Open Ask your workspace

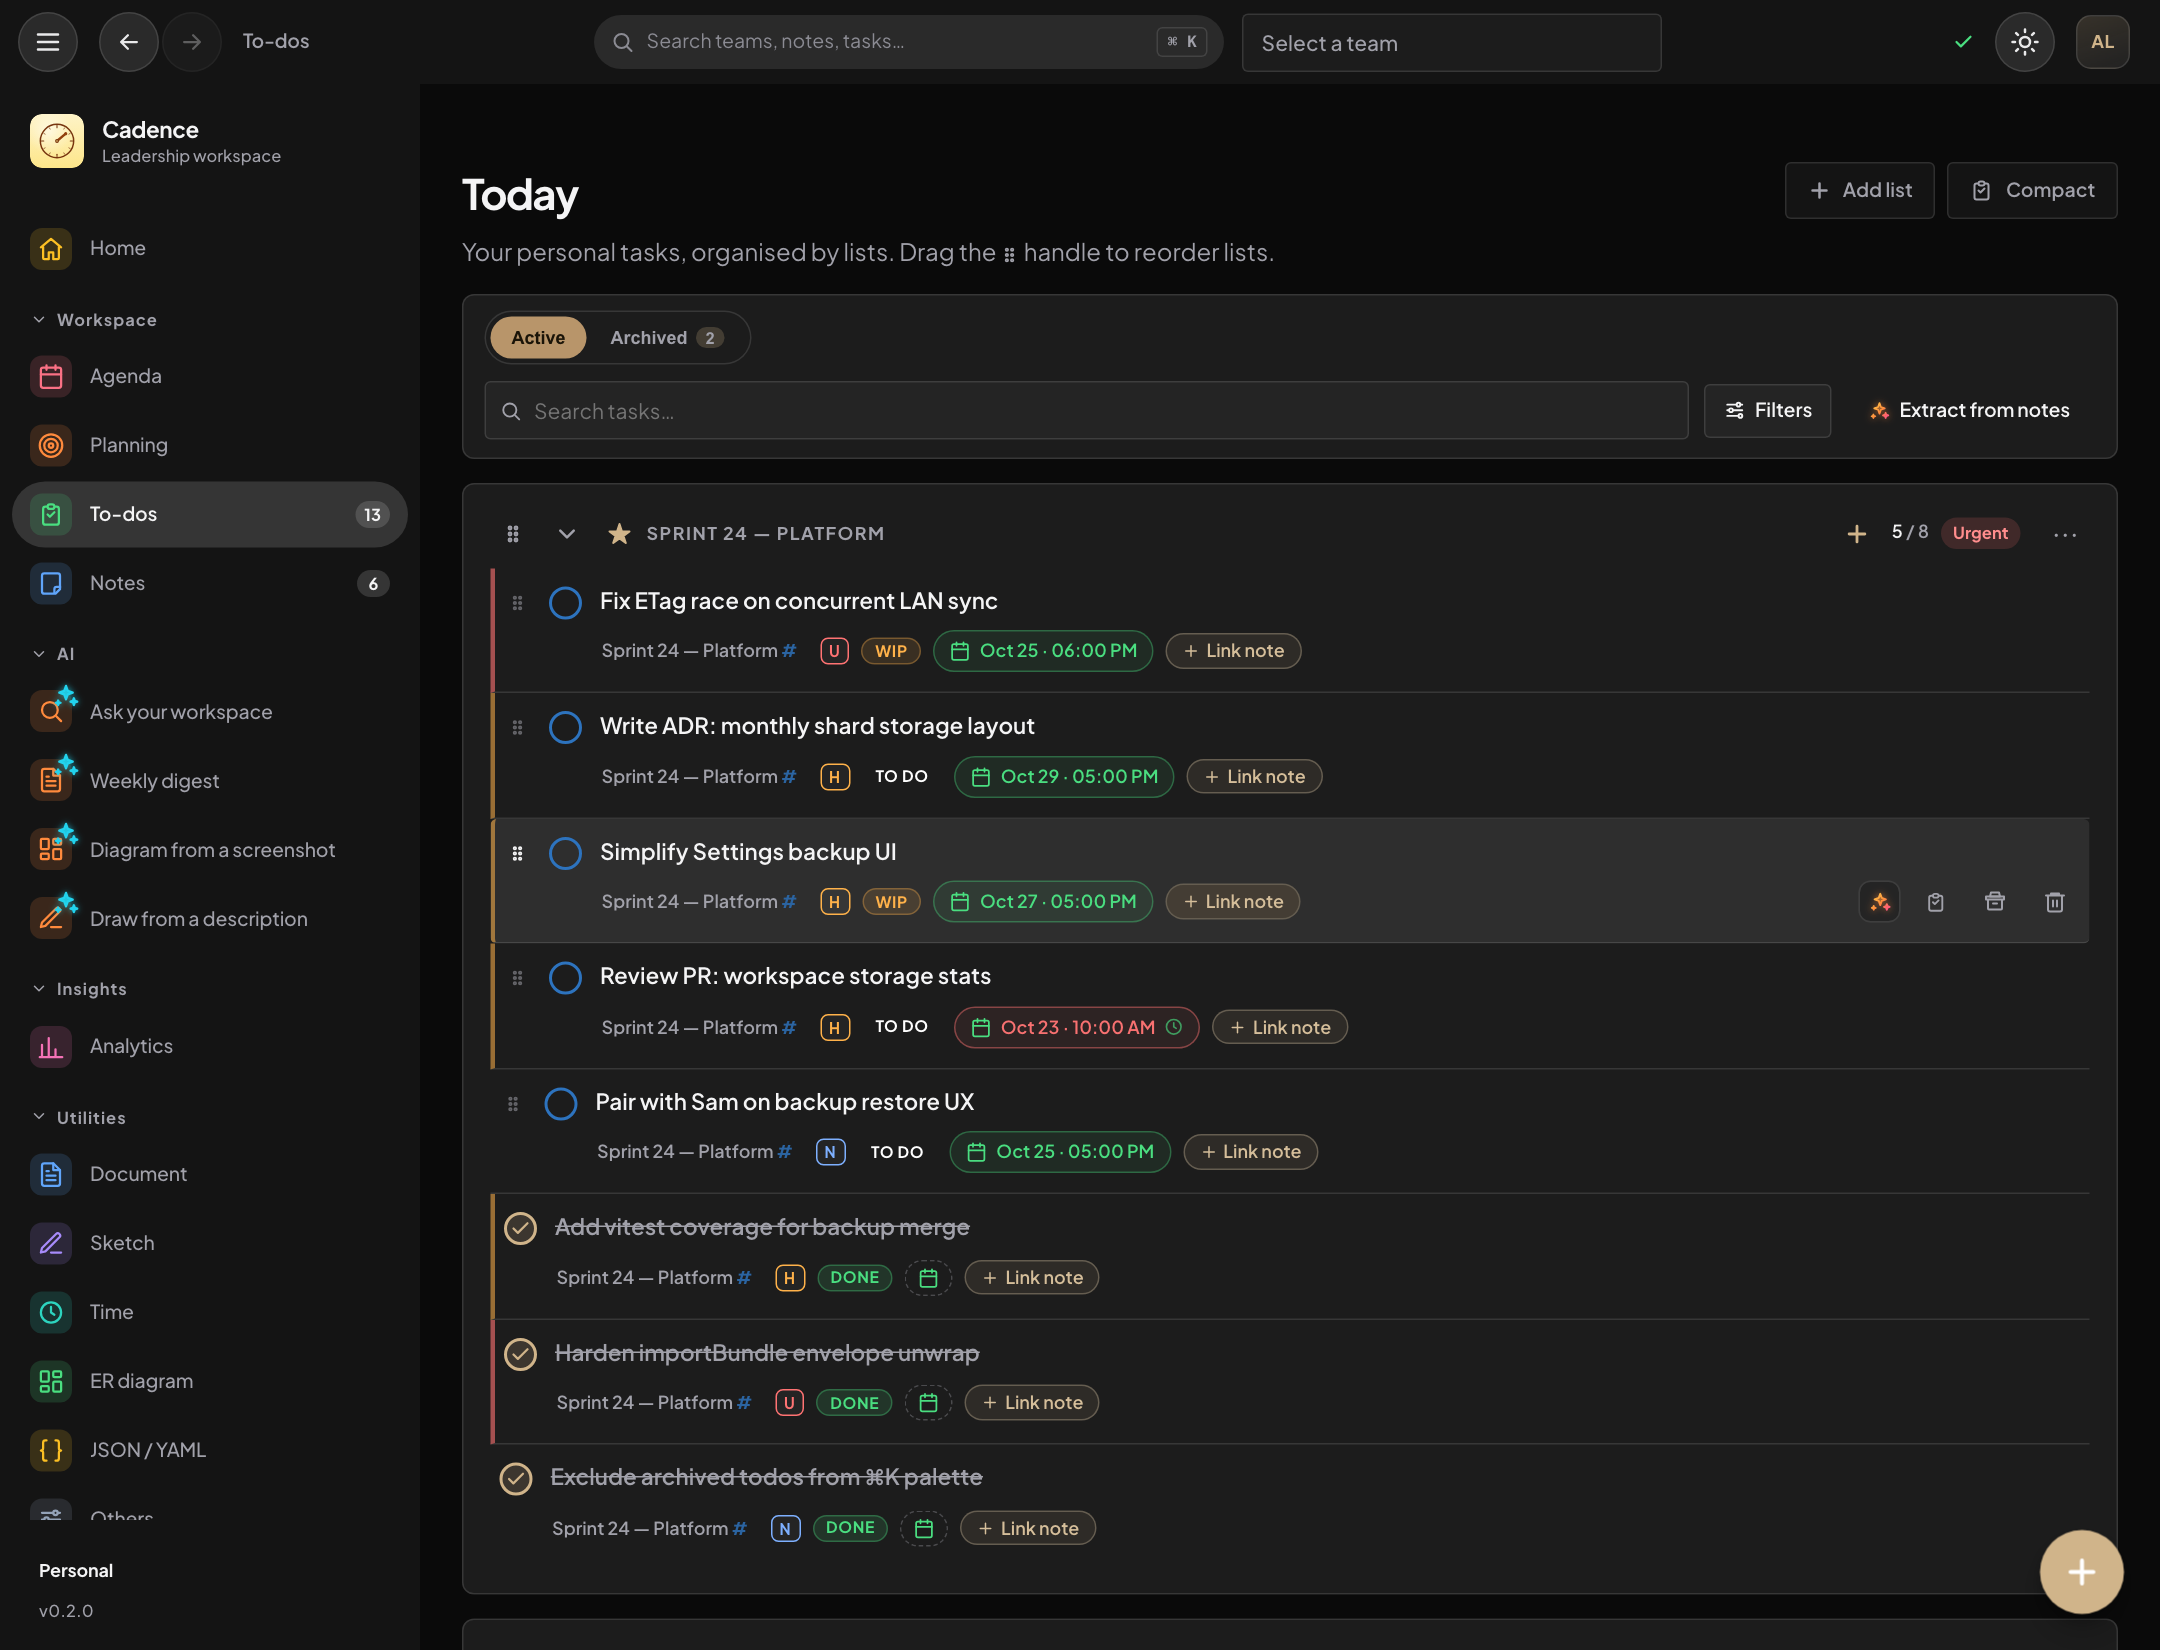coord(210,712)
